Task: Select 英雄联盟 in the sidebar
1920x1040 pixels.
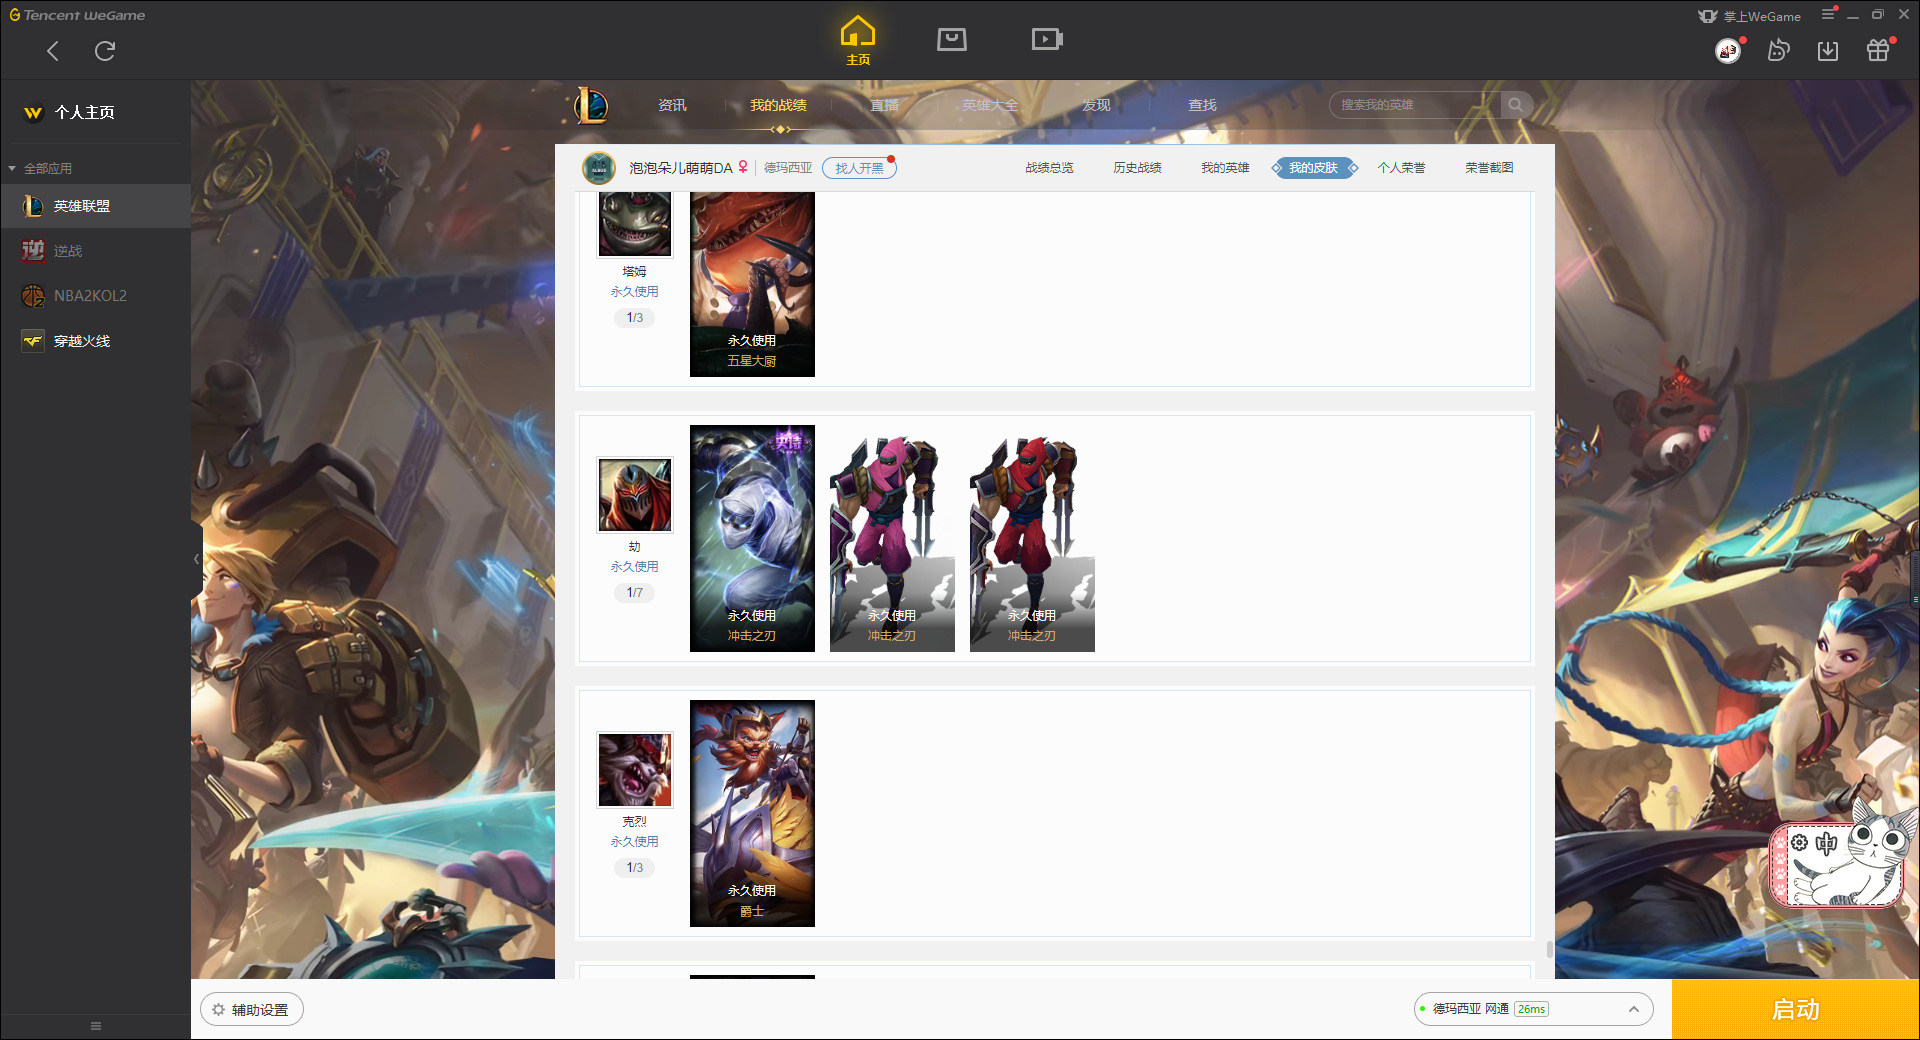Action: coord(95,206)
